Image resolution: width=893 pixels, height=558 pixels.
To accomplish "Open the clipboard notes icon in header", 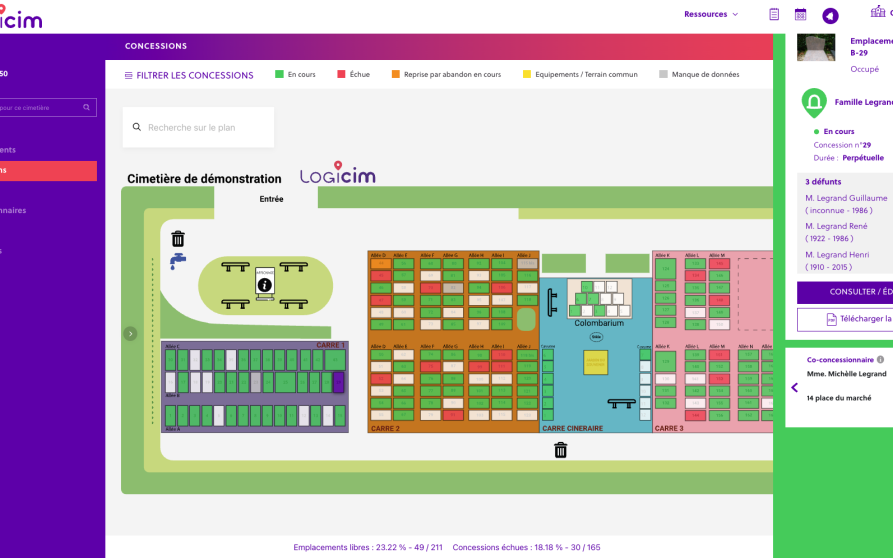I will (774, 14).
